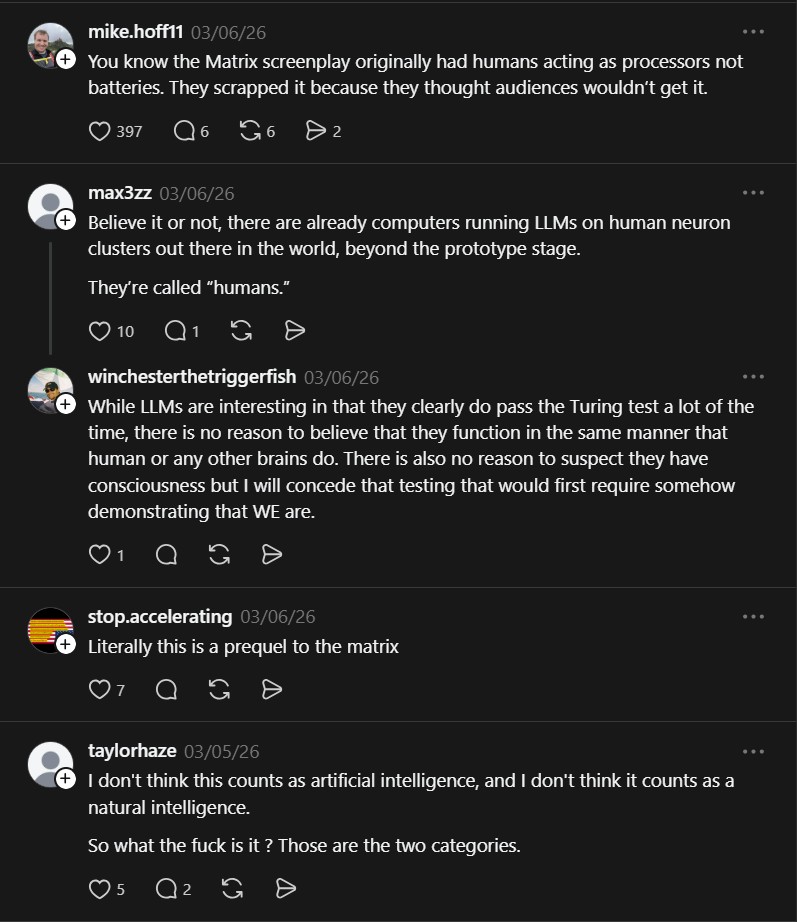Viewport: 797px width, 922px height.
Task: Open more options on winchesterthetriggerfish's post
Action: tap(753, 377)
